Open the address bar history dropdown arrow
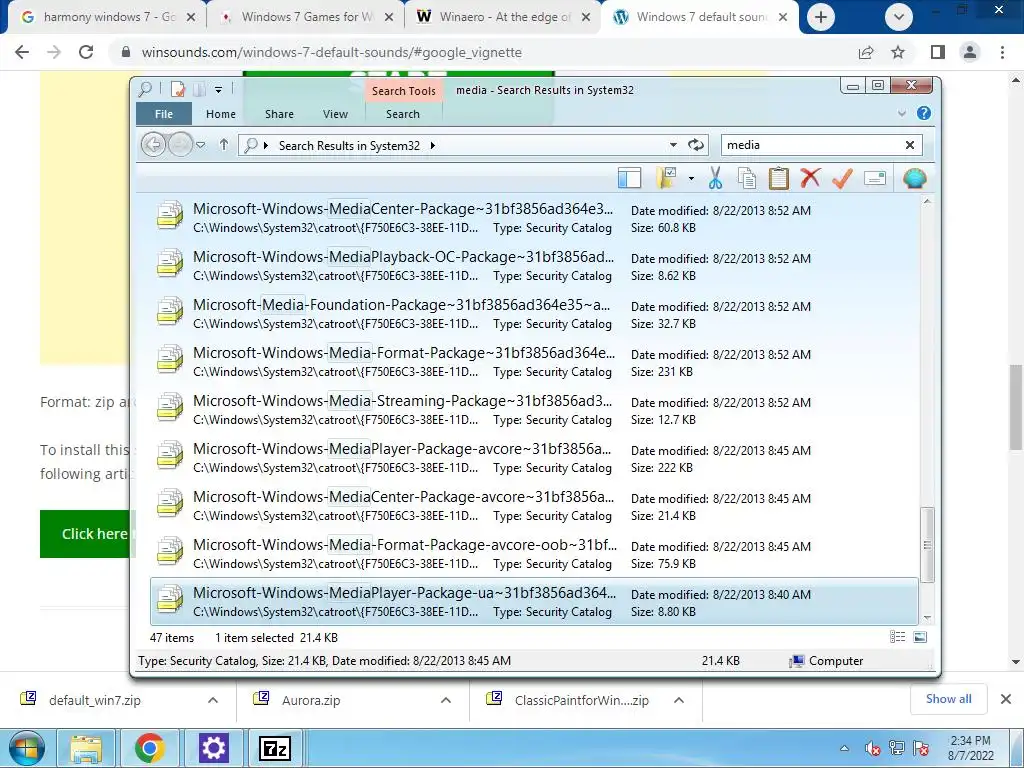 [x=673, y=145]
